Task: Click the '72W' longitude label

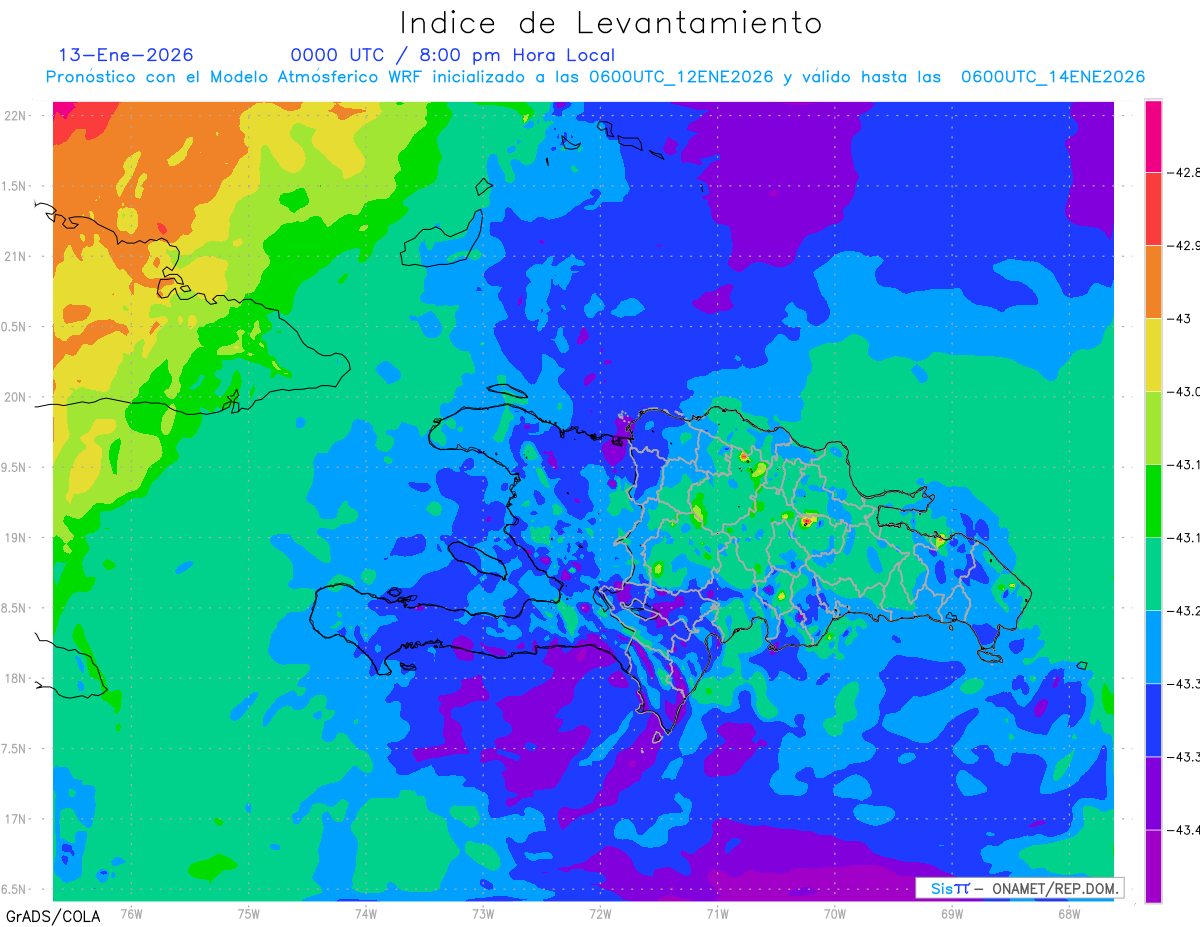Action: pyautogui.click(x=600, y=914)
